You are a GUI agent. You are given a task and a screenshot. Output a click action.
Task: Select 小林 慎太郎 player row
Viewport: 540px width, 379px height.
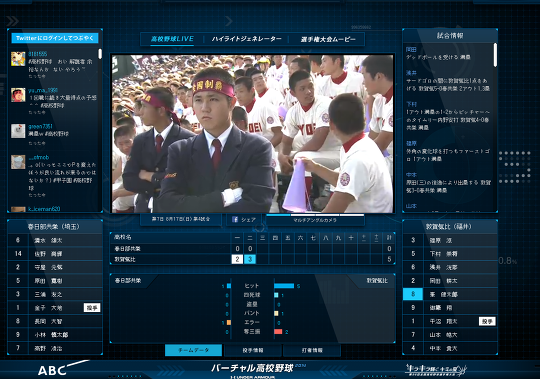(55, 335)
